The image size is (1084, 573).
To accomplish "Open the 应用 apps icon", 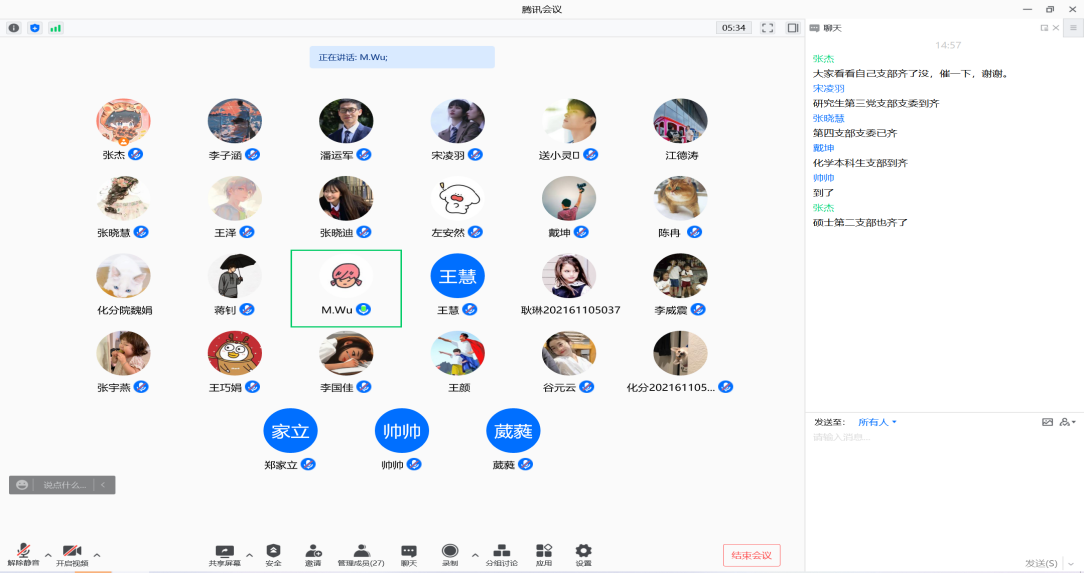I will [544, 553].
